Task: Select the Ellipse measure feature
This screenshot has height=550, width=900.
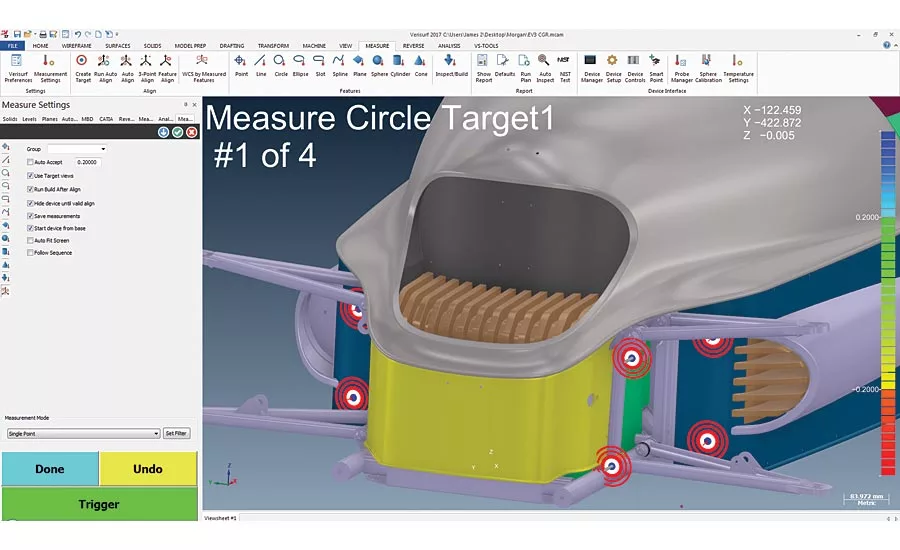Action: point(300,66)
